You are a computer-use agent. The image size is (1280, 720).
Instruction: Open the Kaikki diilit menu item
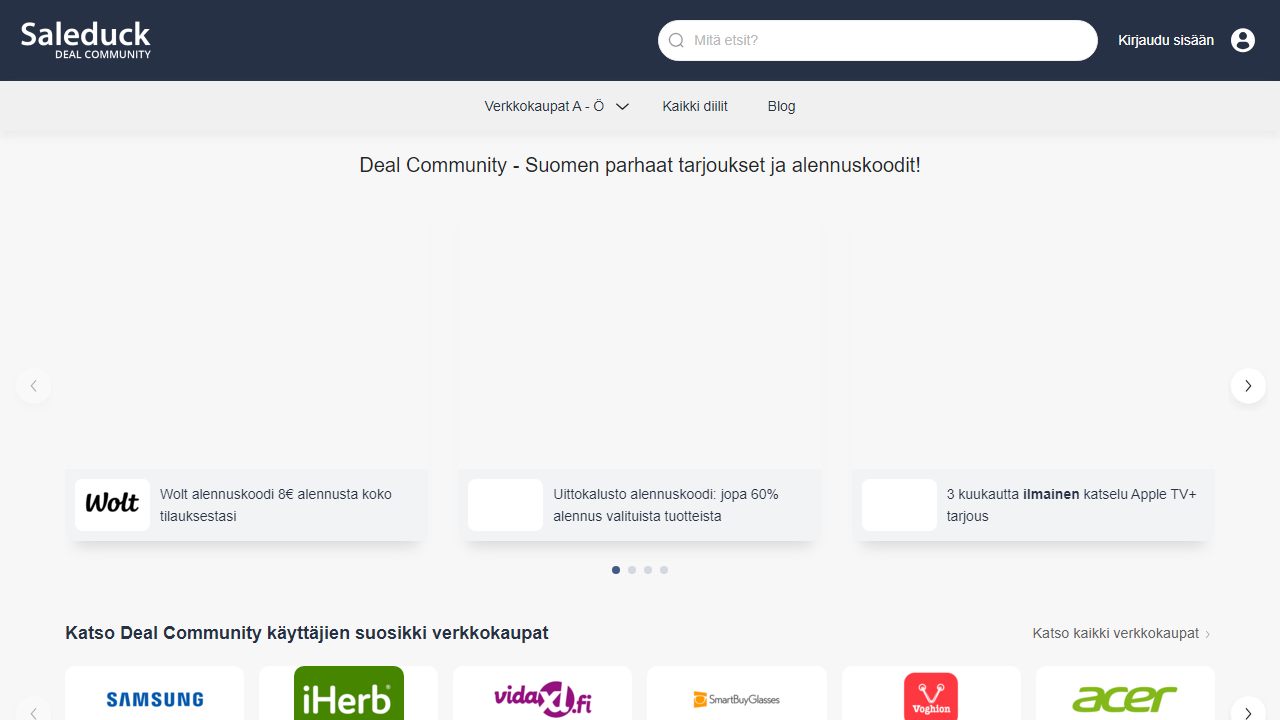[694, 106]
